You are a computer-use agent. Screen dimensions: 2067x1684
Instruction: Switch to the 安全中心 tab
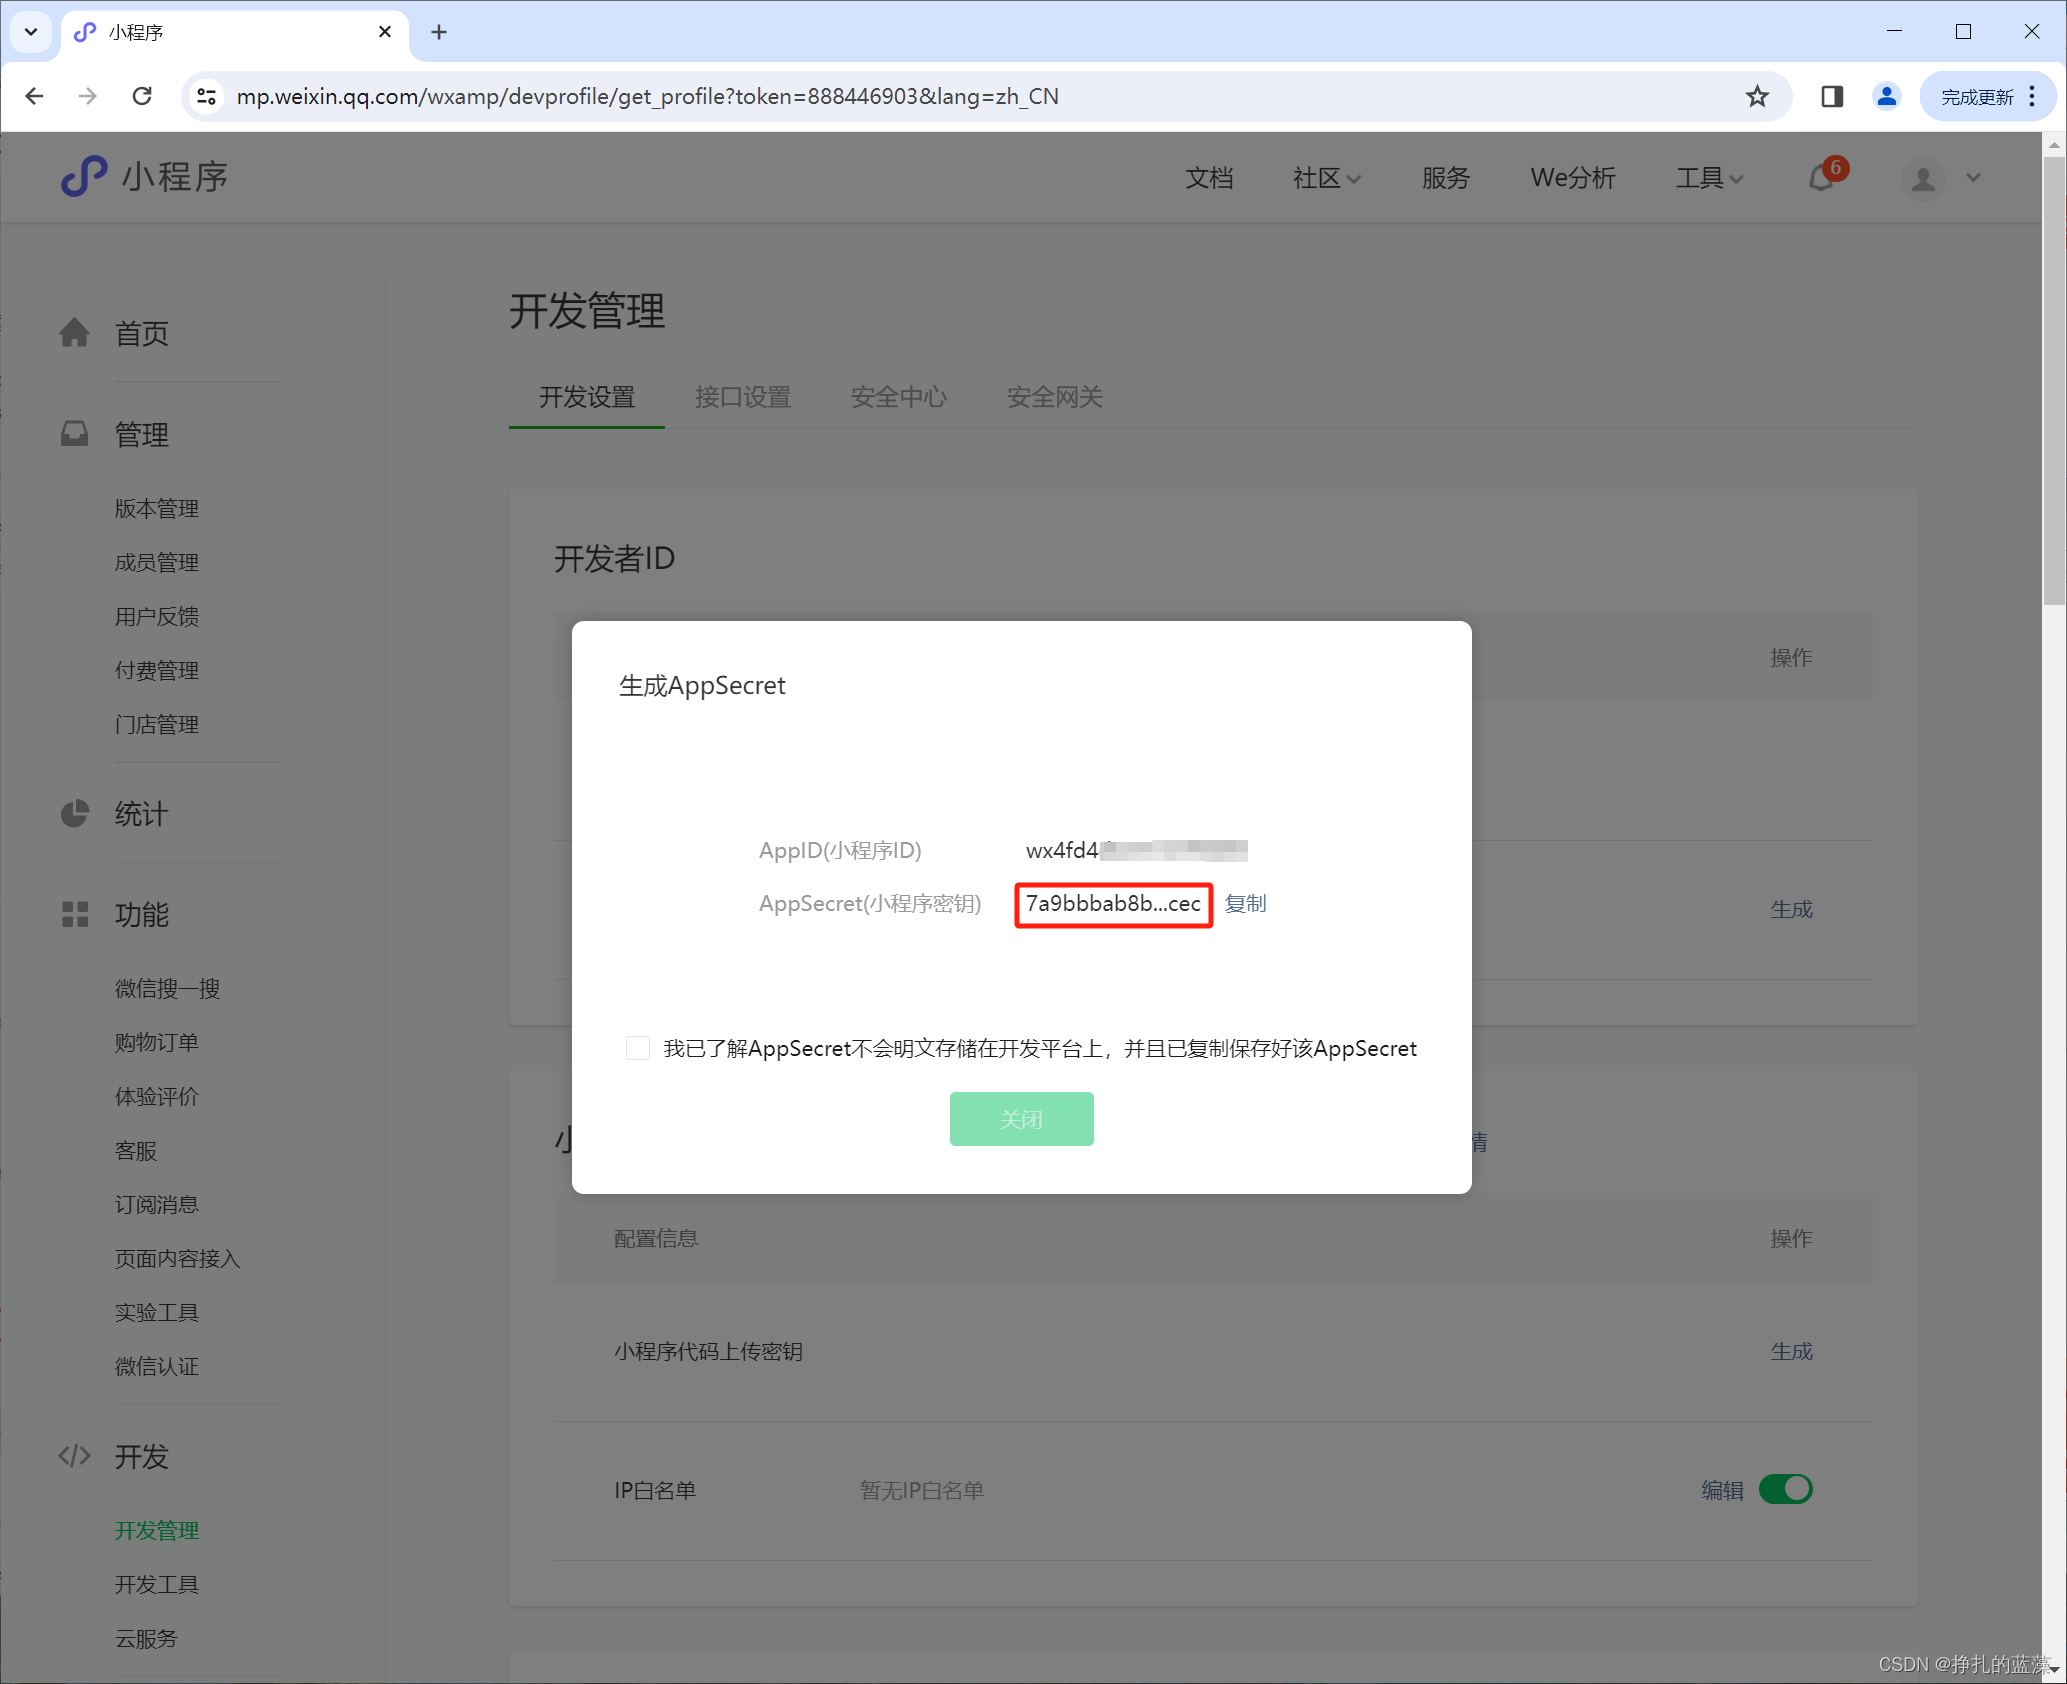[898, 397]
